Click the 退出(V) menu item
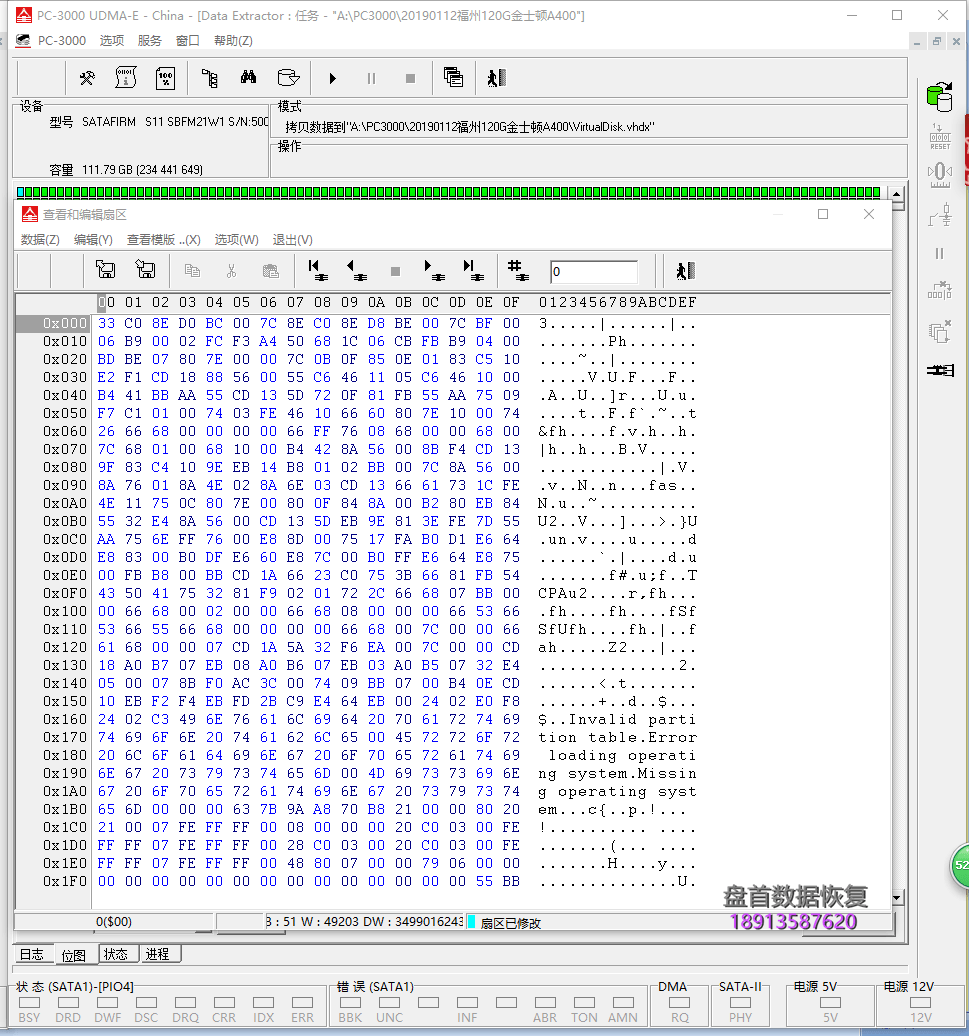This screenshot has height=1036, width=969. coord(293,240)
